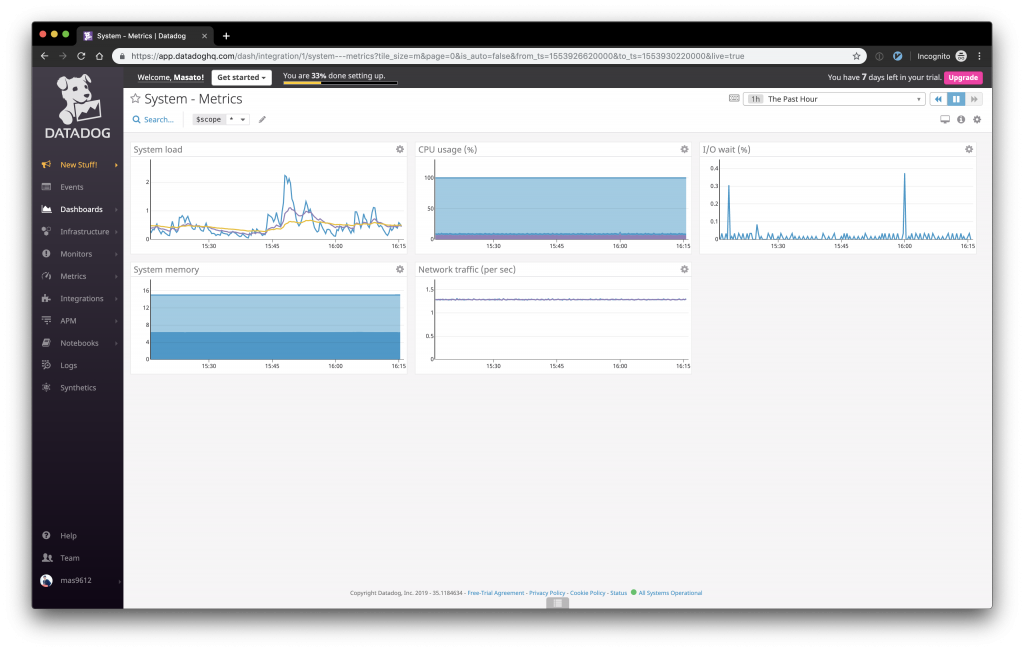The width and height of the screenshot is (1024, 651).
Task: Open the Get started dropdown
Action: (x=241, y=77)
